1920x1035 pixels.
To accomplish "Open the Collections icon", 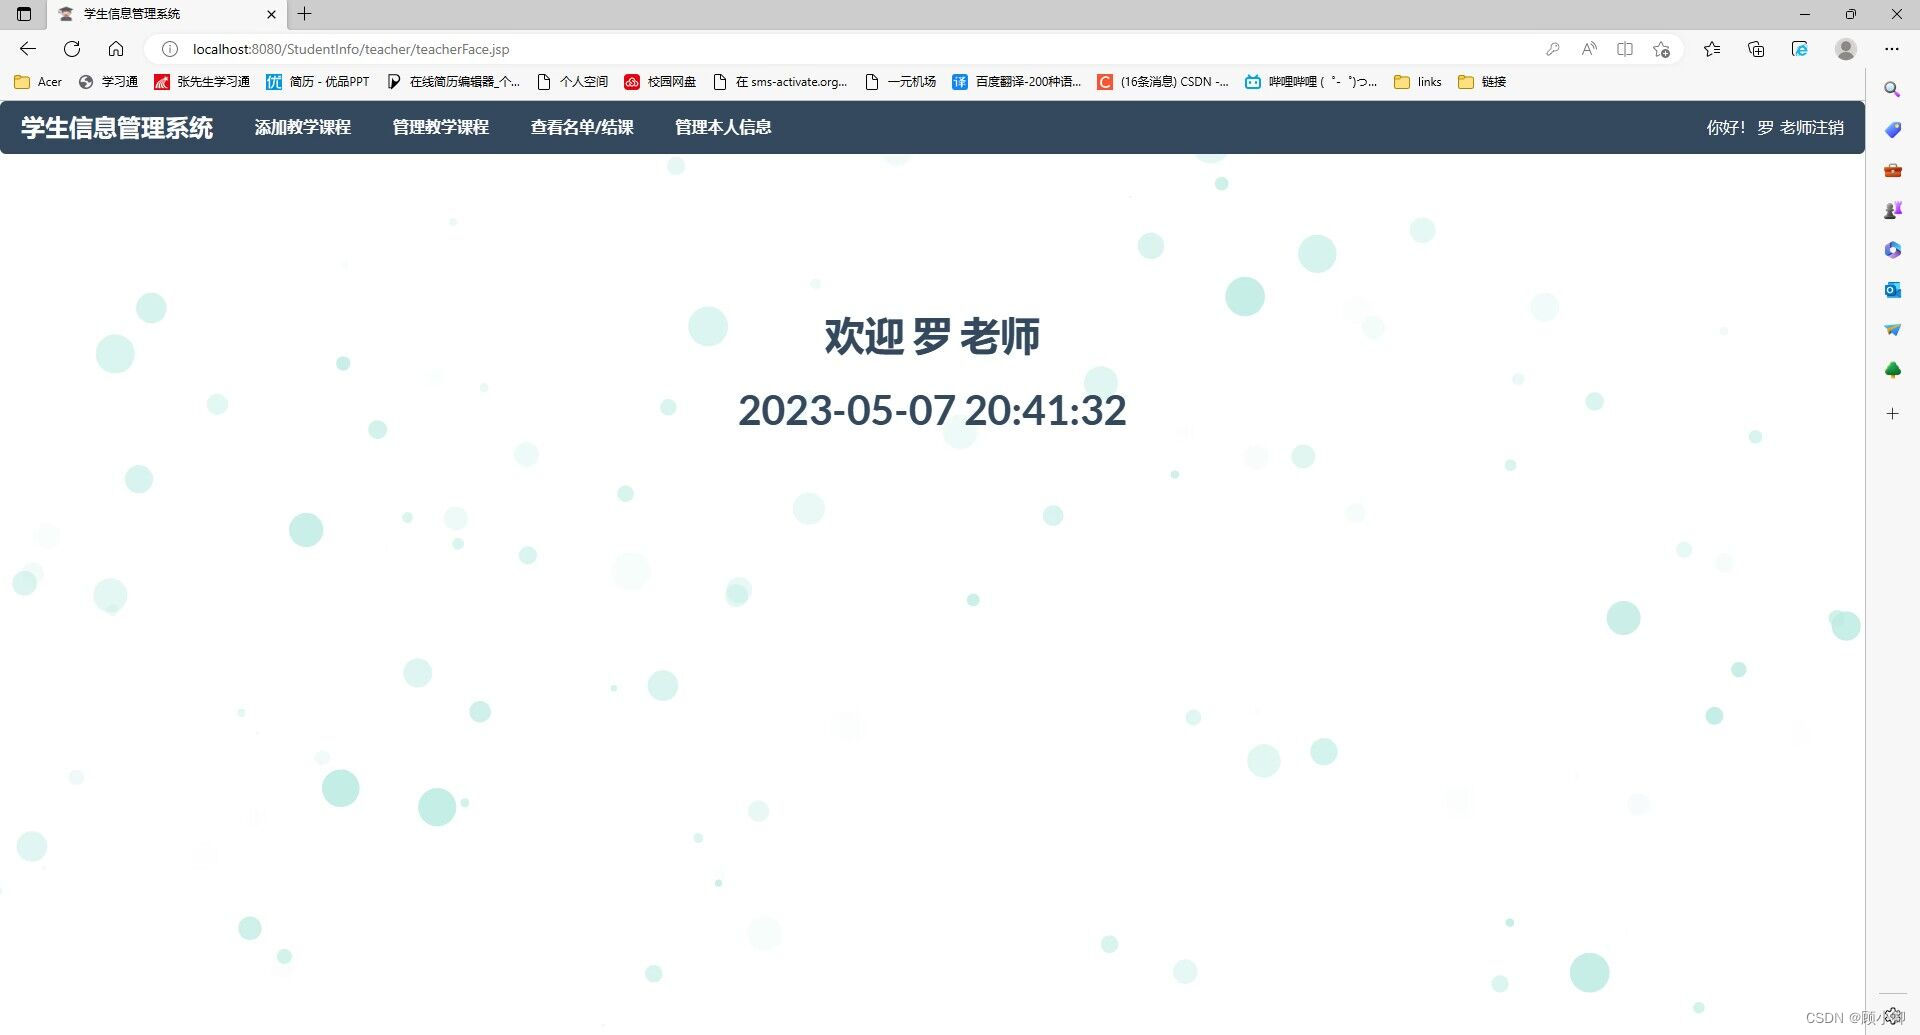I will (x=1756, y=48).
